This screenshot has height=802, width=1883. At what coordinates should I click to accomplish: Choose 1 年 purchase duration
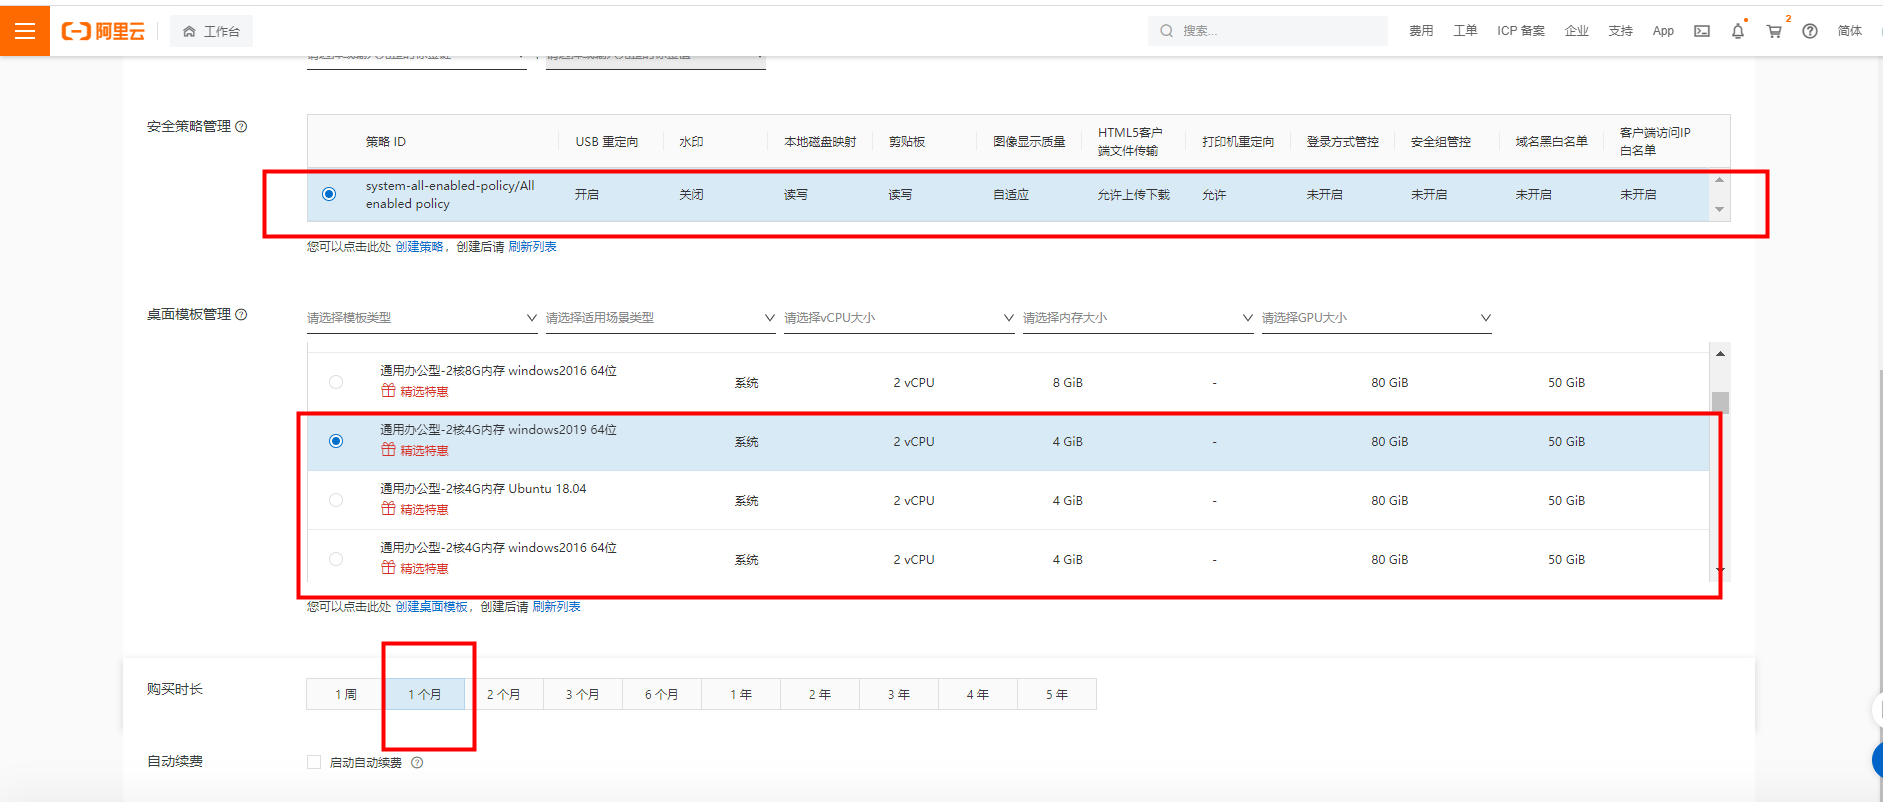click(x=741, y=694)
